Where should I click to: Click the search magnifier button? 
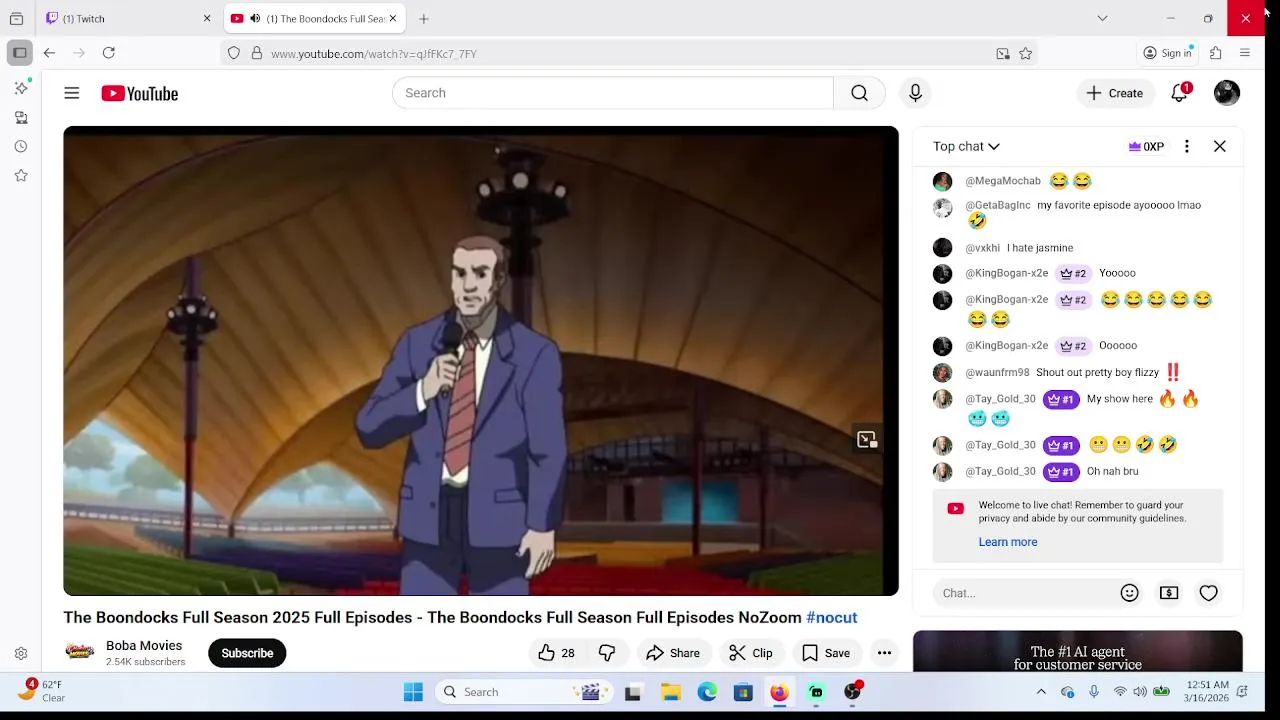[x=859, y=93]
